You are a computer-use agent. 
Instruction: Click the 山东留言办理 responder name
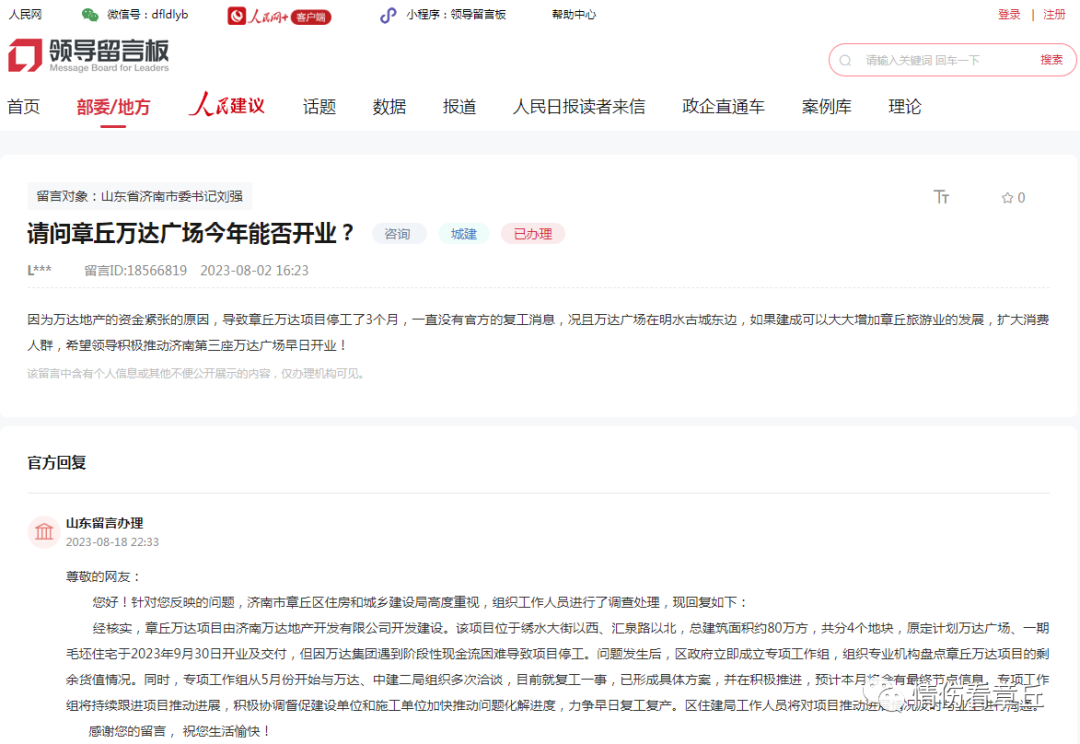pos(105,524)
